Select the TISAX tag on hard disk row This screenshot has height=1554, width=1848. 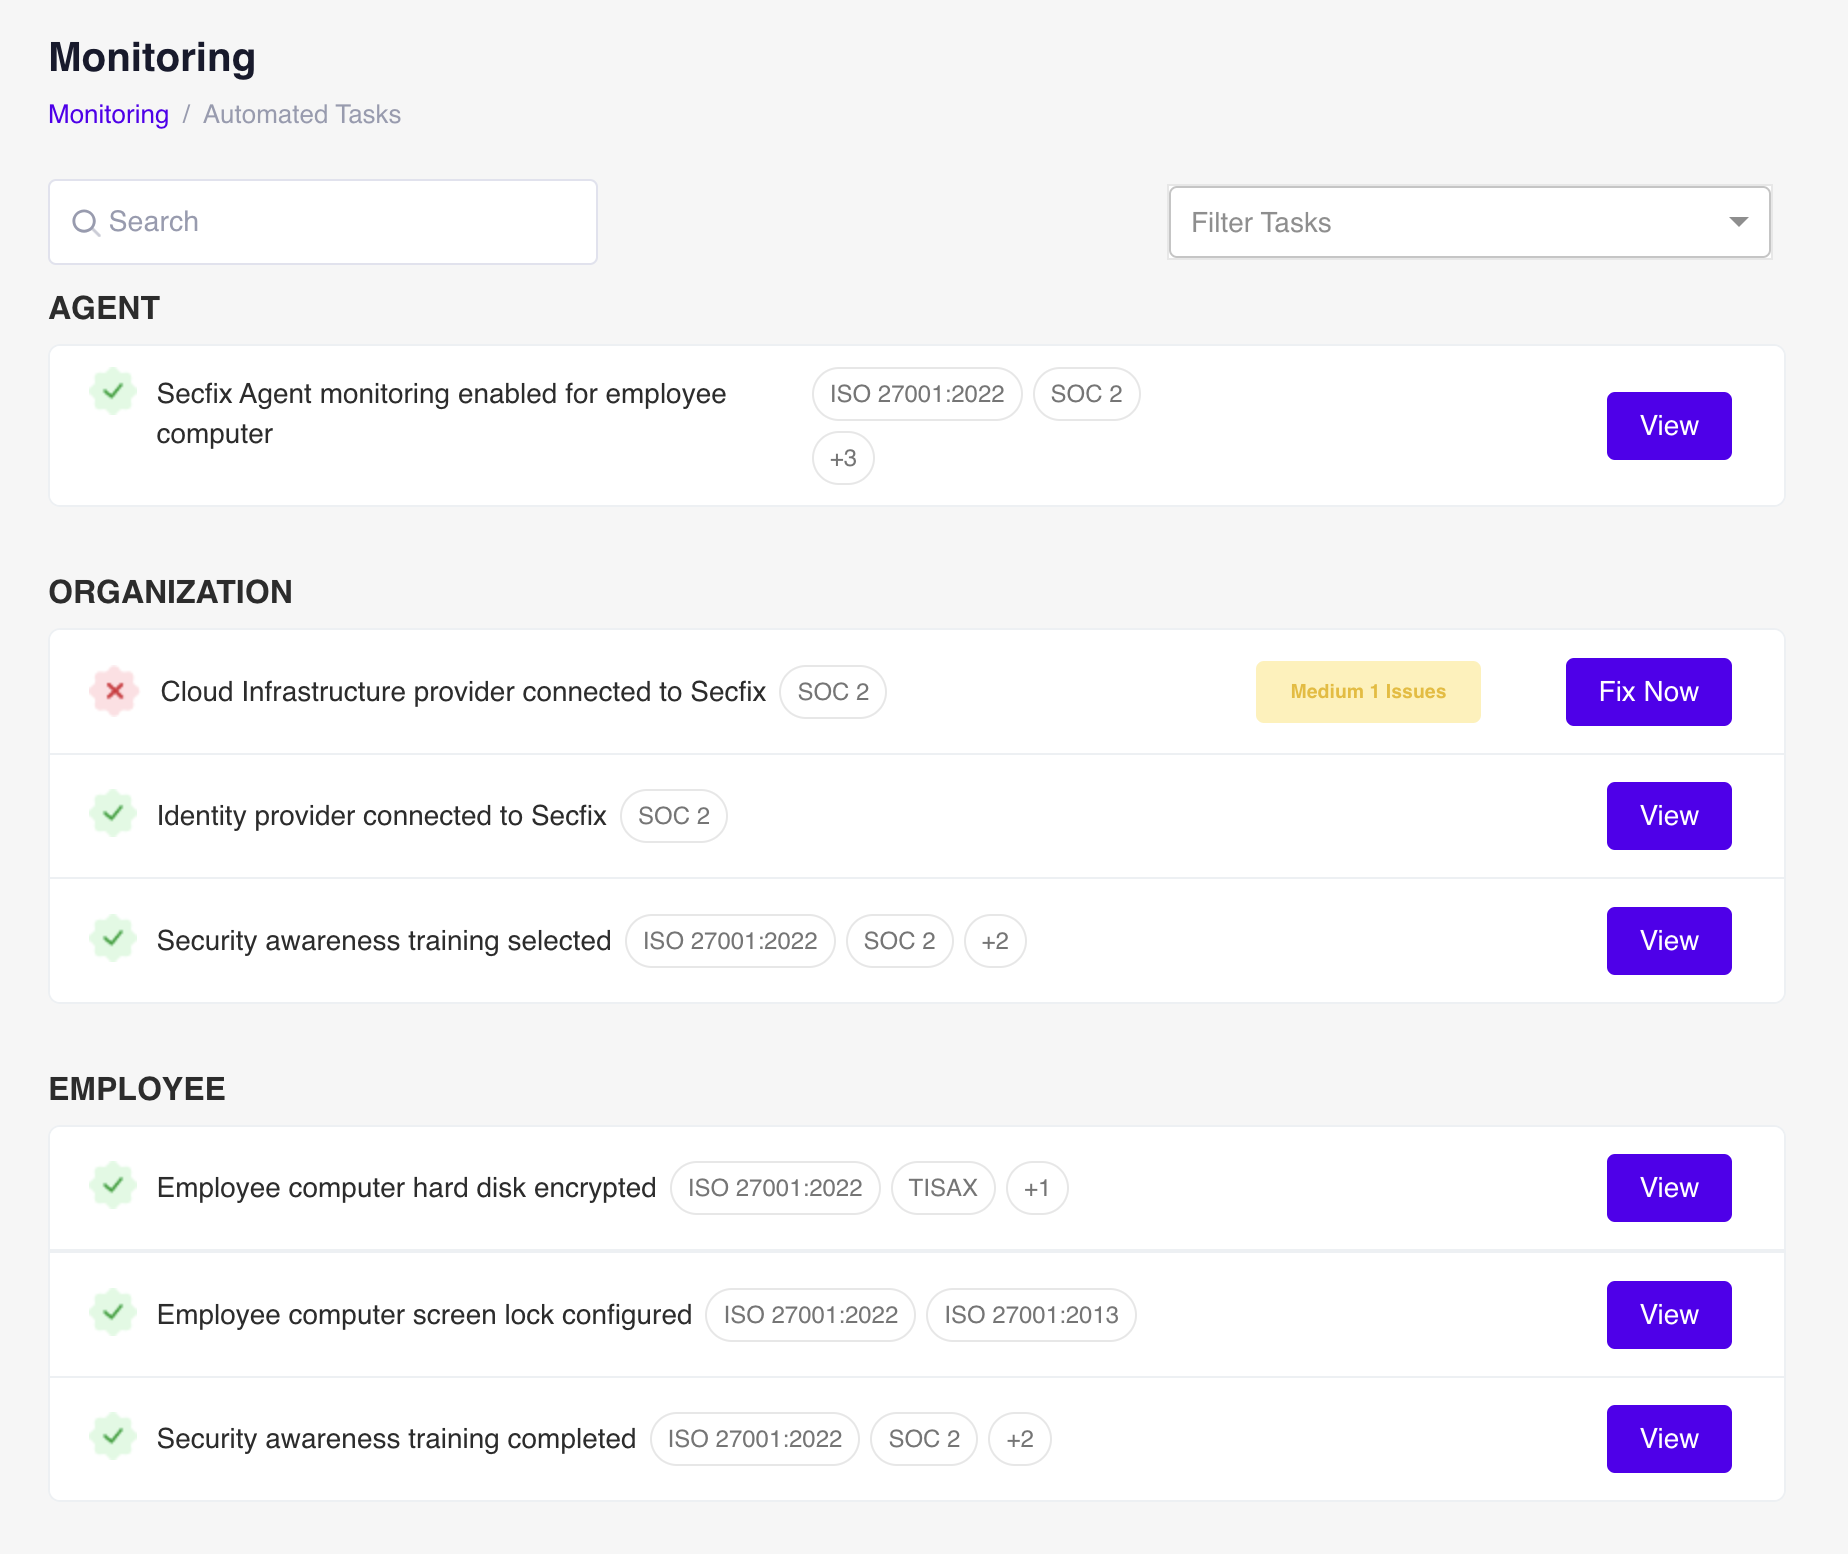[x=942, y=1188]
